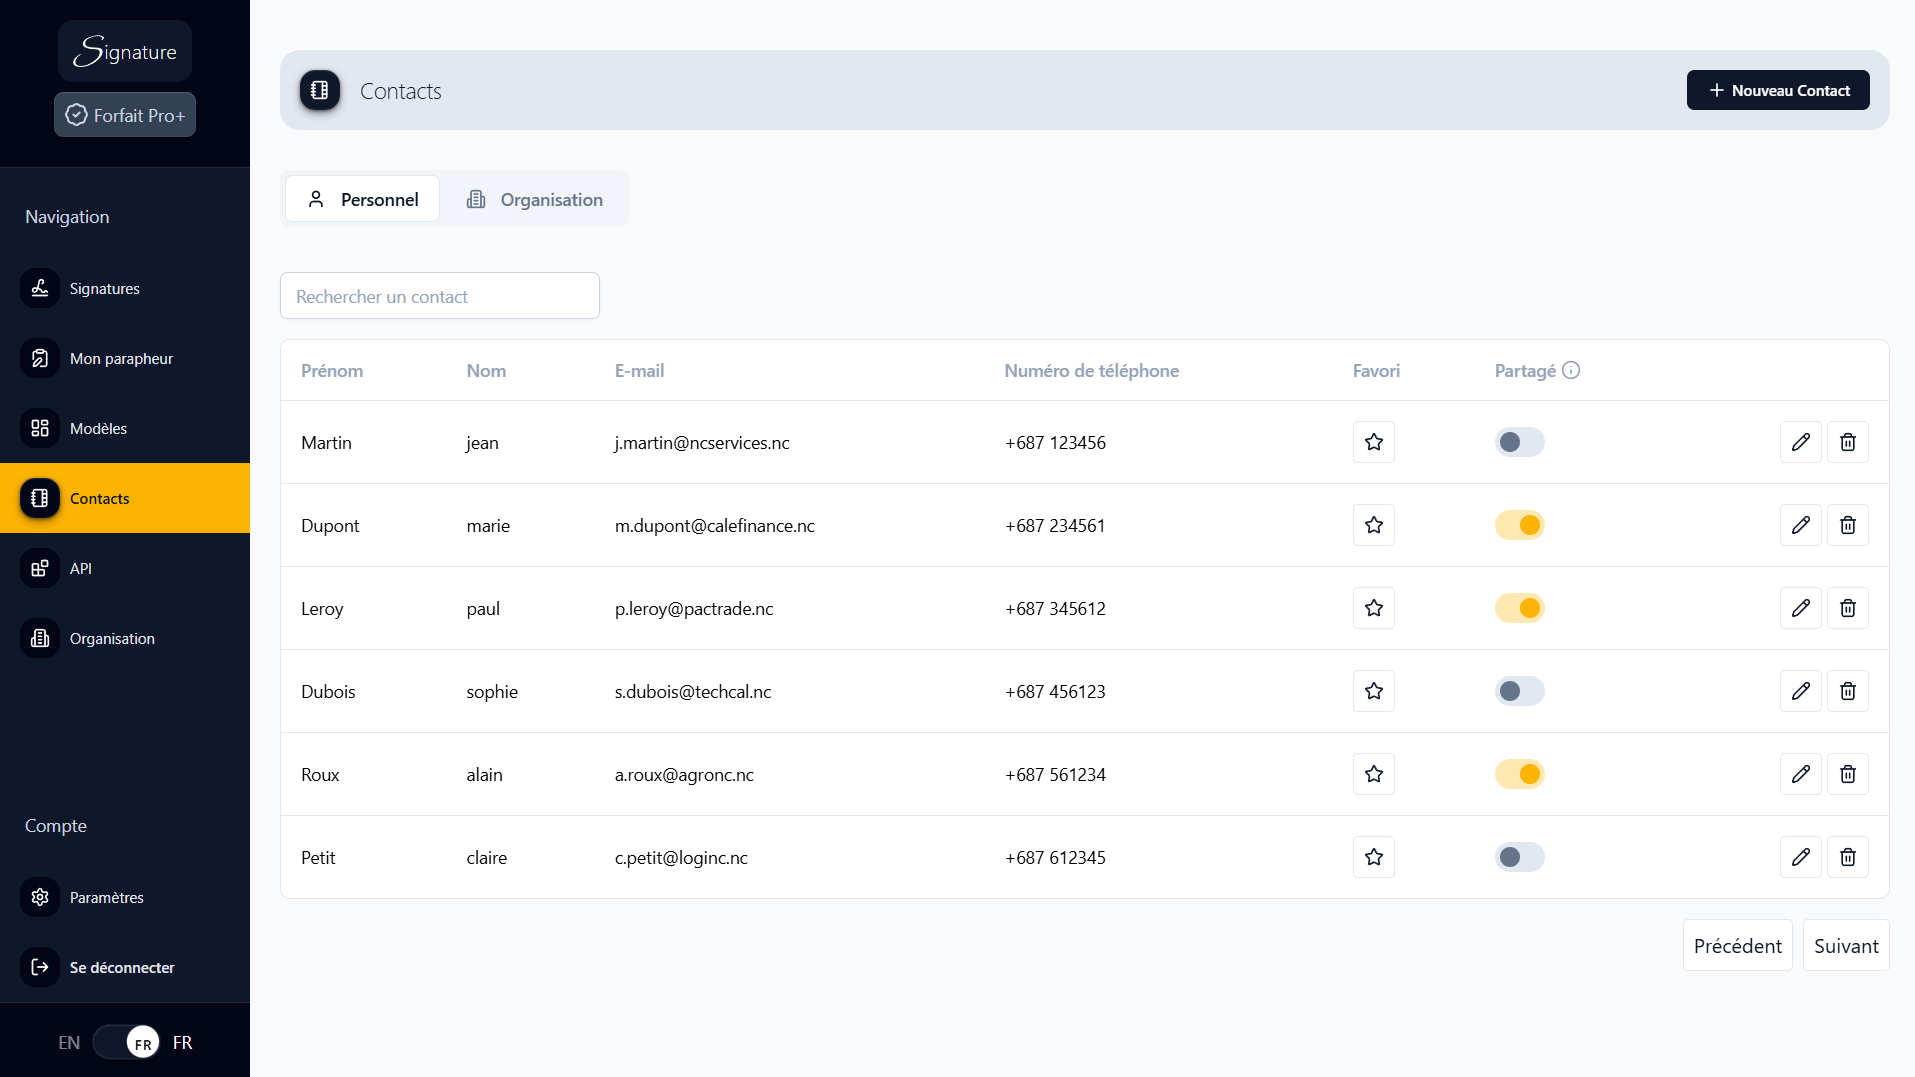Click the Rechercher un contact search field
The height and width of the screenshot is (1077, 1915).
pyautogui.click(x=440, y=295)
